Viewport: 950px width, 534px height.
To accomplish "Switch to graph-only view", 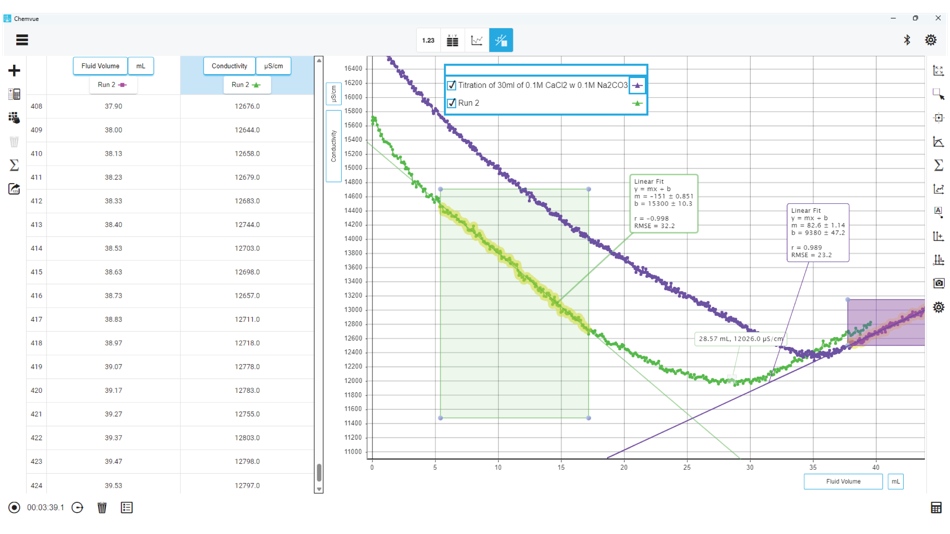I will click(x=477, y=41).
